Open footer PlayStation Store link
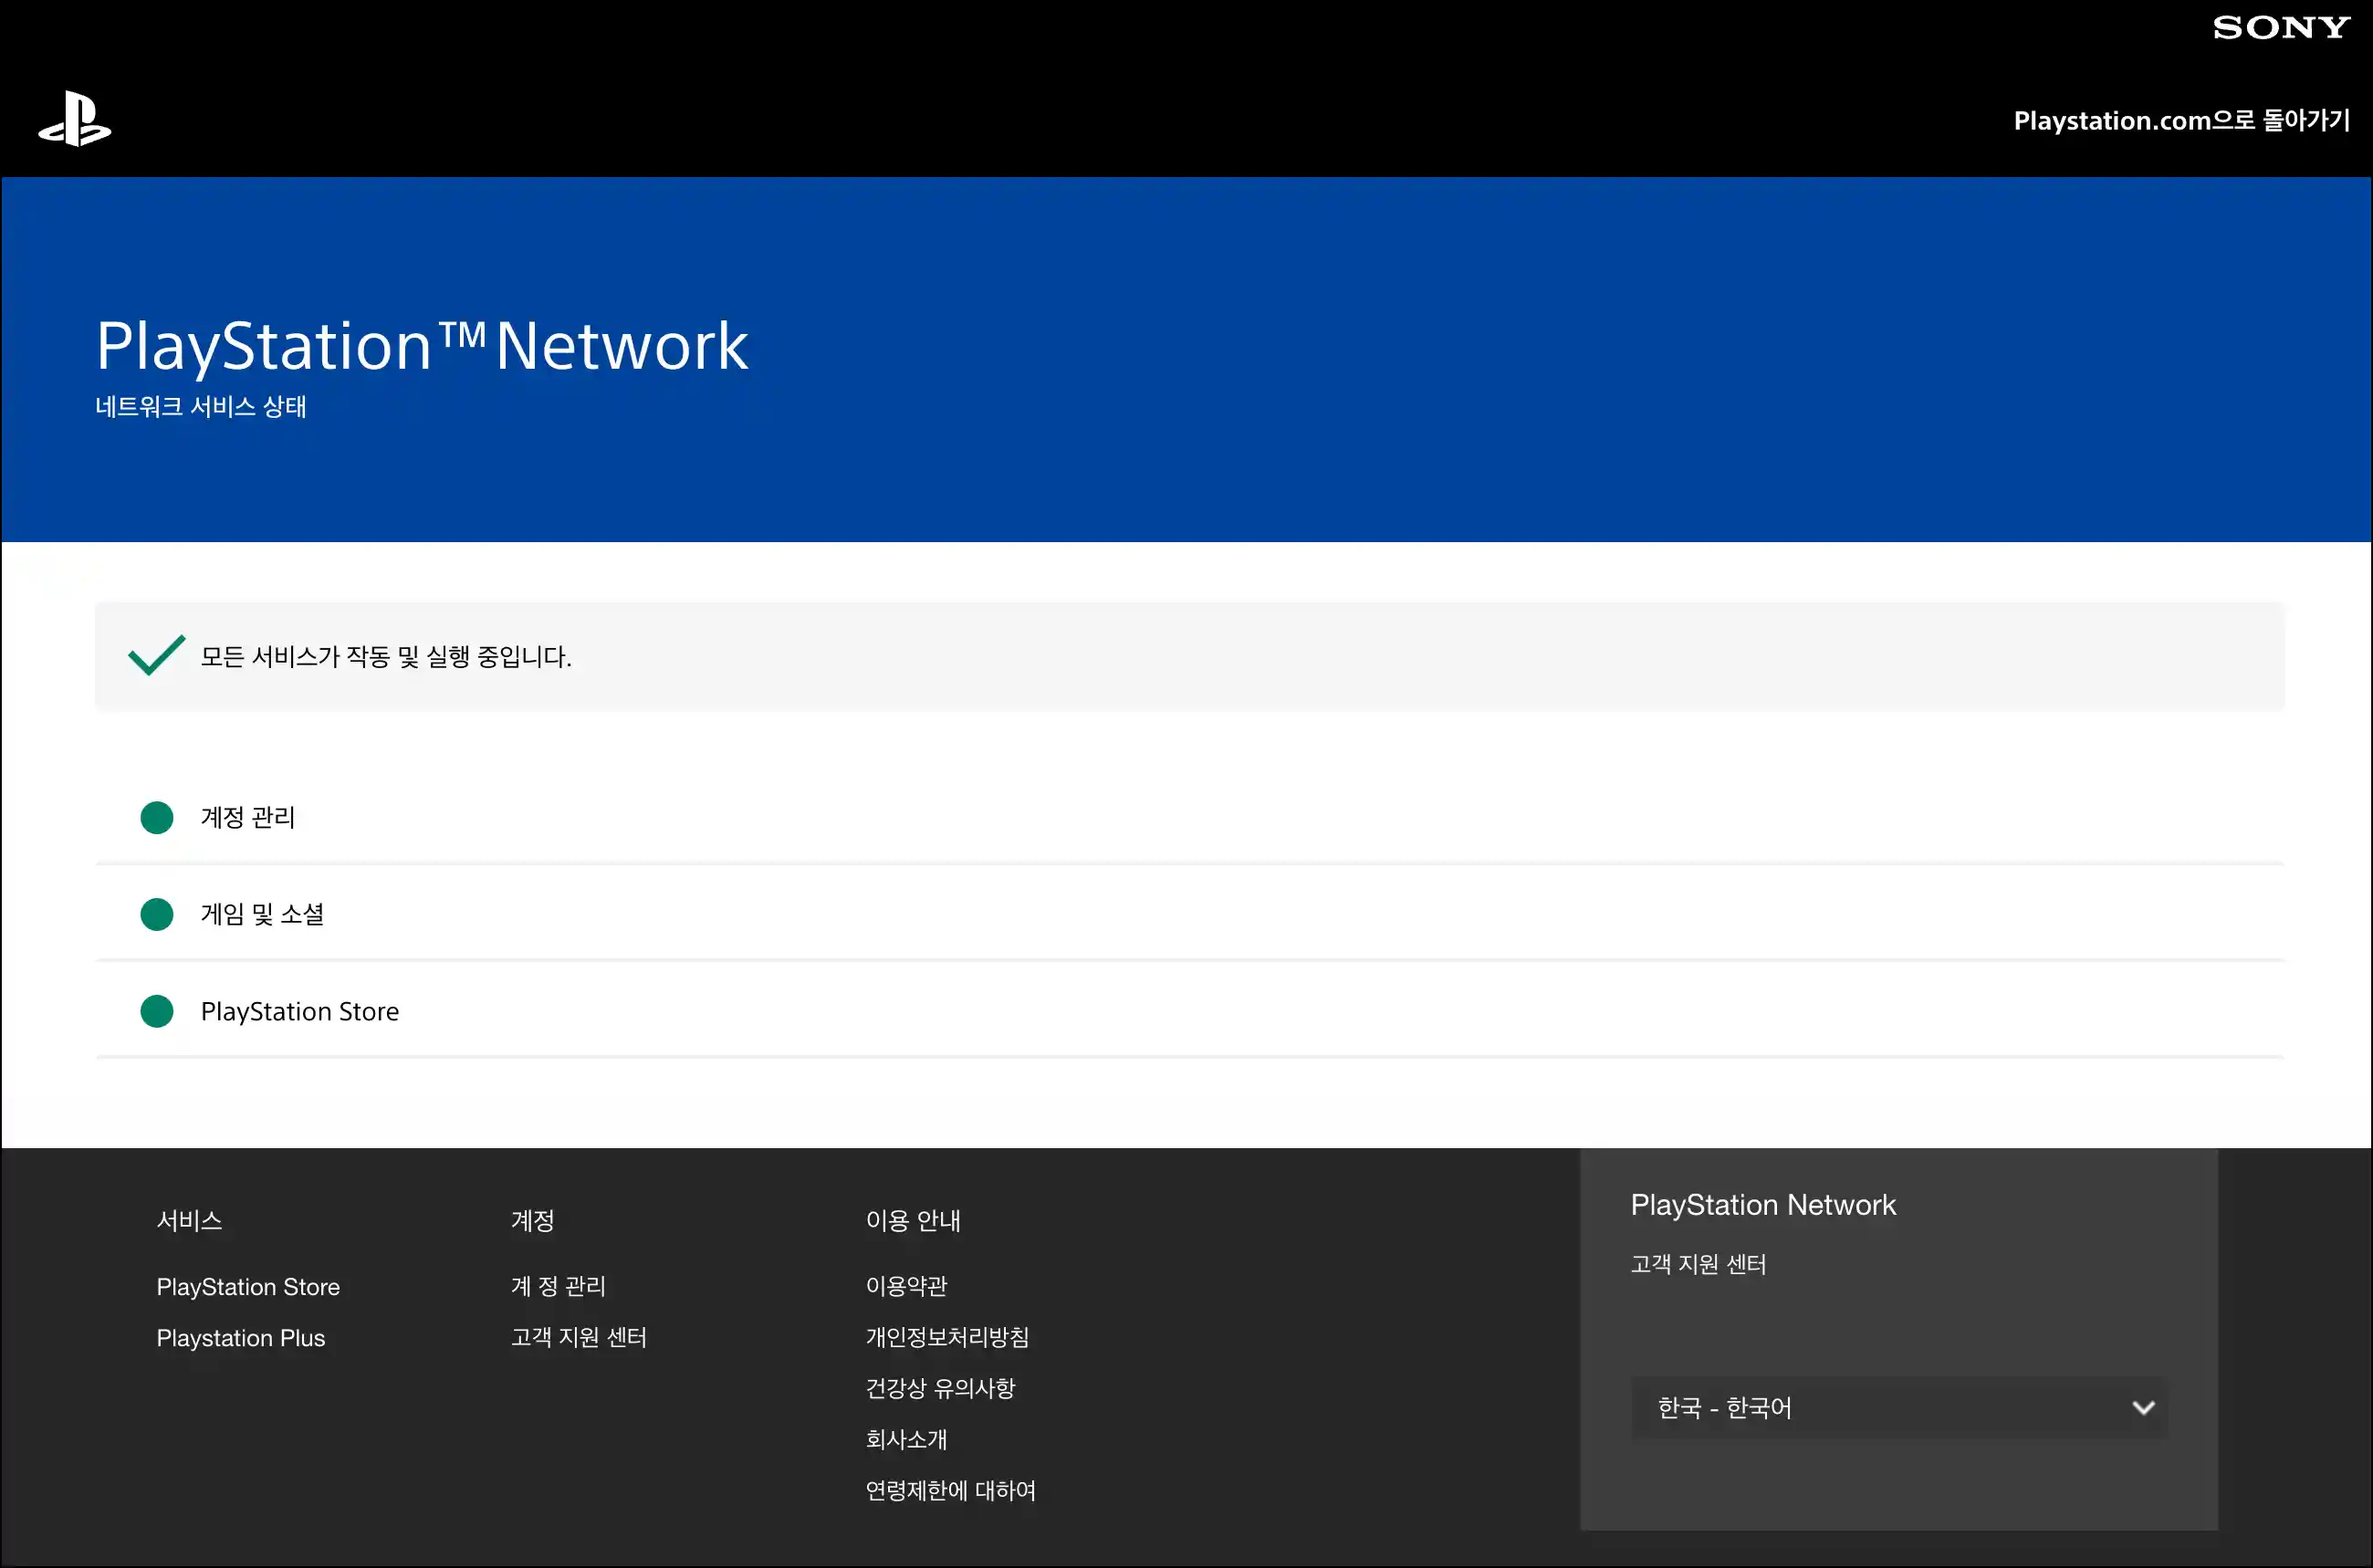 click(248, 1286)
